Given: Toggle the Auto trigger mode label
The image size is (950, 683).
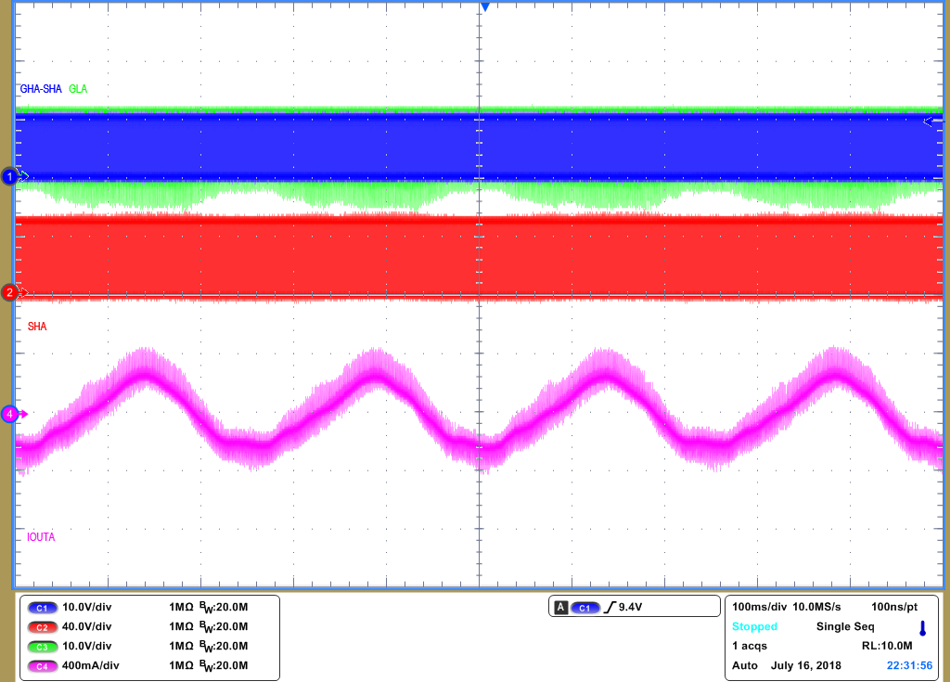Looking at the screenshot, I should click(744, 666).
